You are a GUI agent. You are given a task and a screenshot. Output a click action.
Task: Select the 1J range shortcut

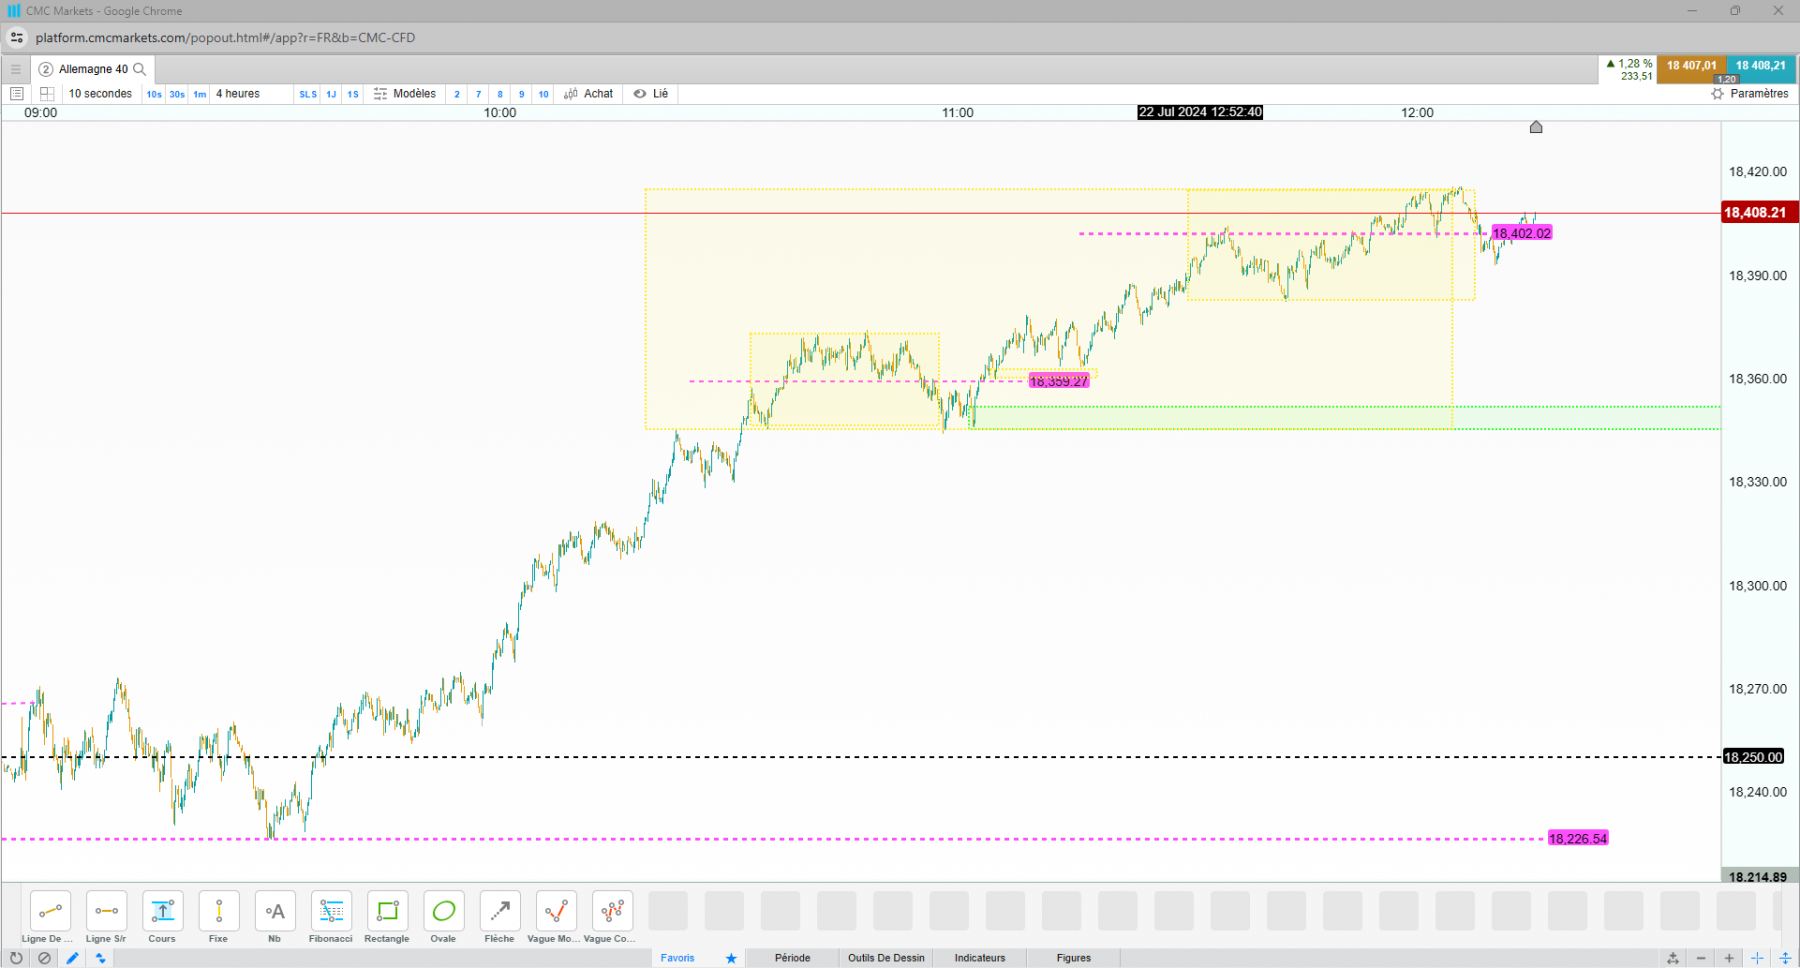click(x=331, y=94)
